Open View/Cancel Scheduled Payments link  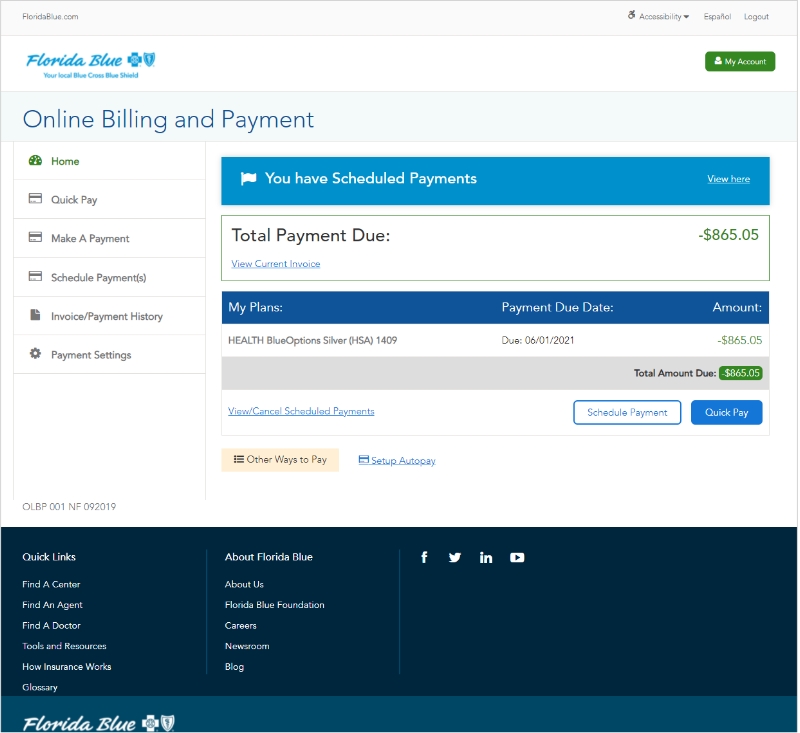[x=301, y=411]
